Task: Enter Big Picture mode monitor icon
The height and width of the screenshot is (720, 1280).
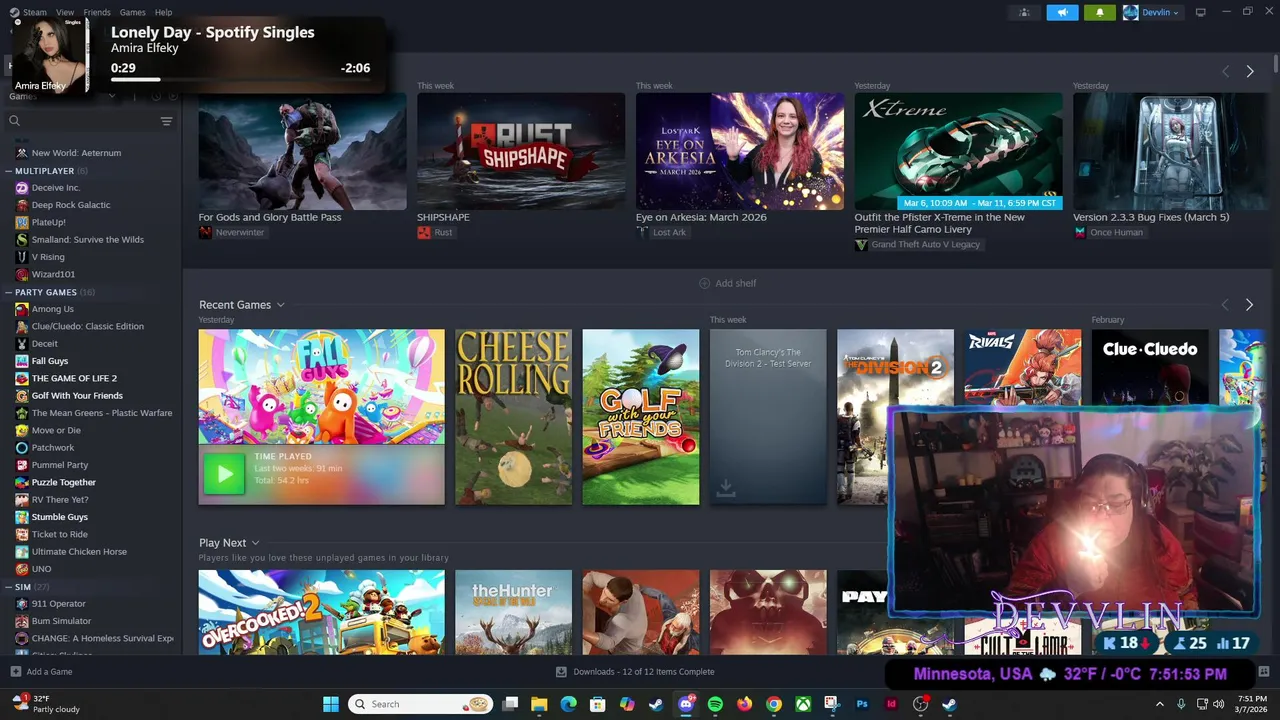Action: point(1200,12)
